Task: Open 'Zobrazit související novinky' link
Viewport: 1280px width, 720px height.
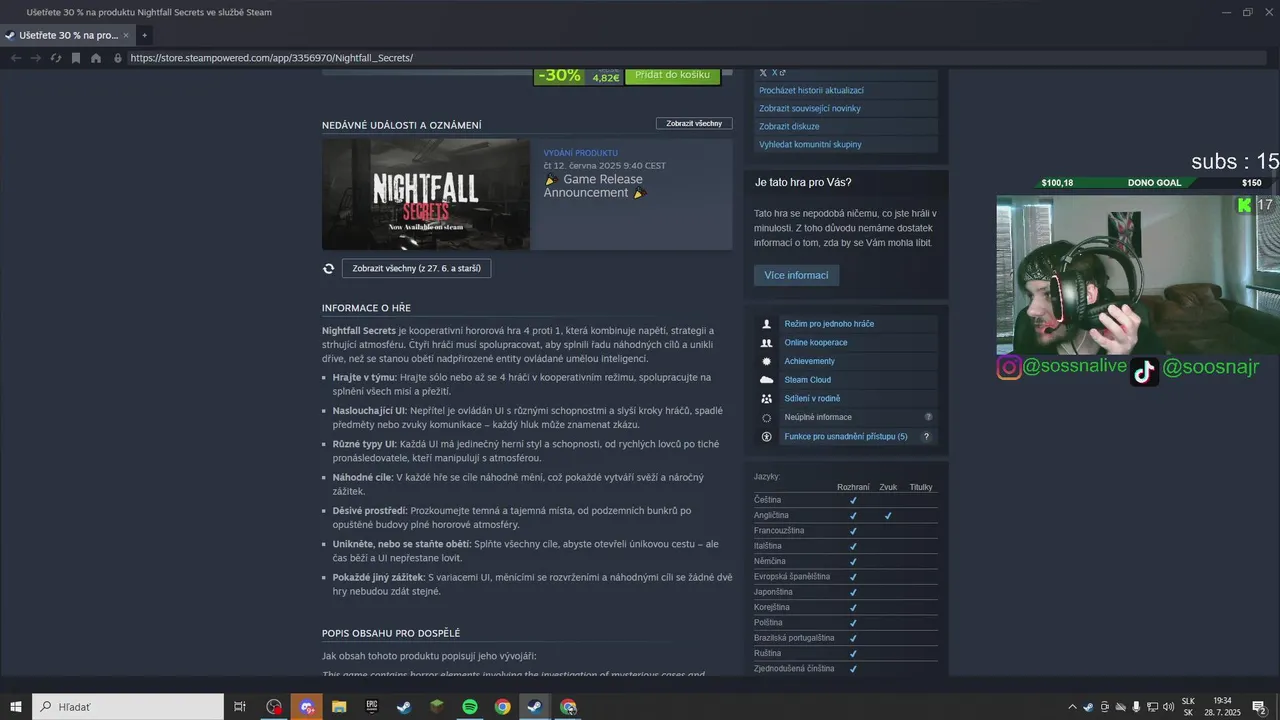Action: pyautogui.click(x=809, y=108)
